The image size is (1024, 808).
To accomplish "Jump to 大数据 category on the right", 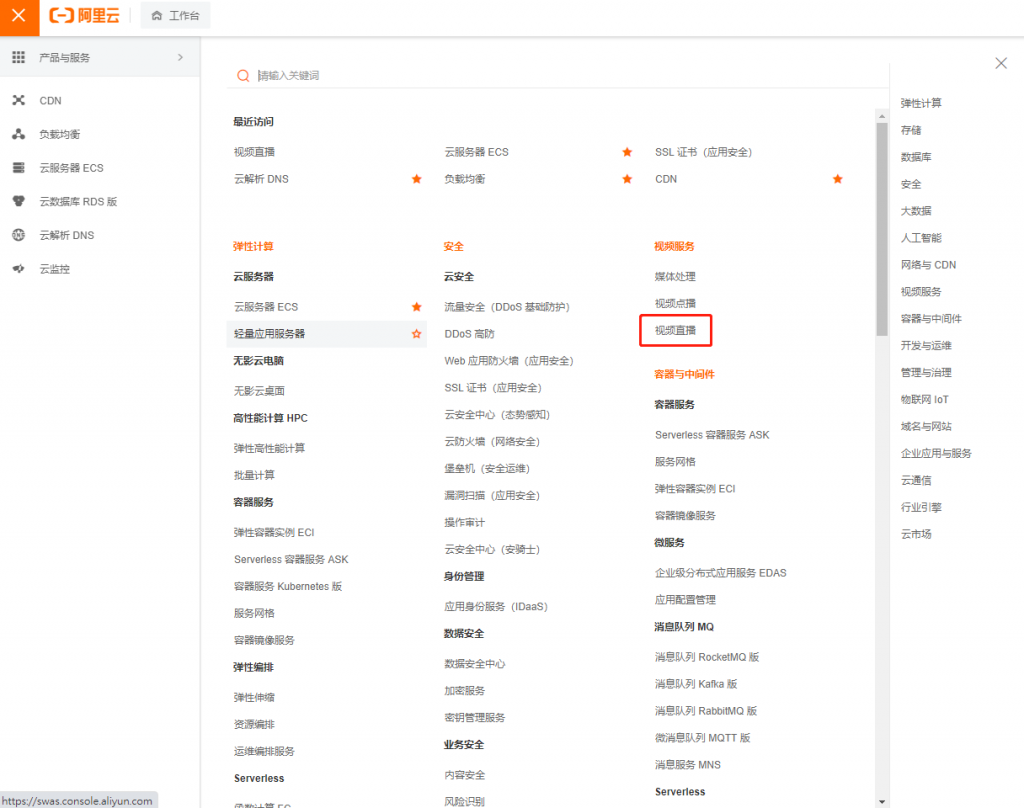I will point(916,211).
